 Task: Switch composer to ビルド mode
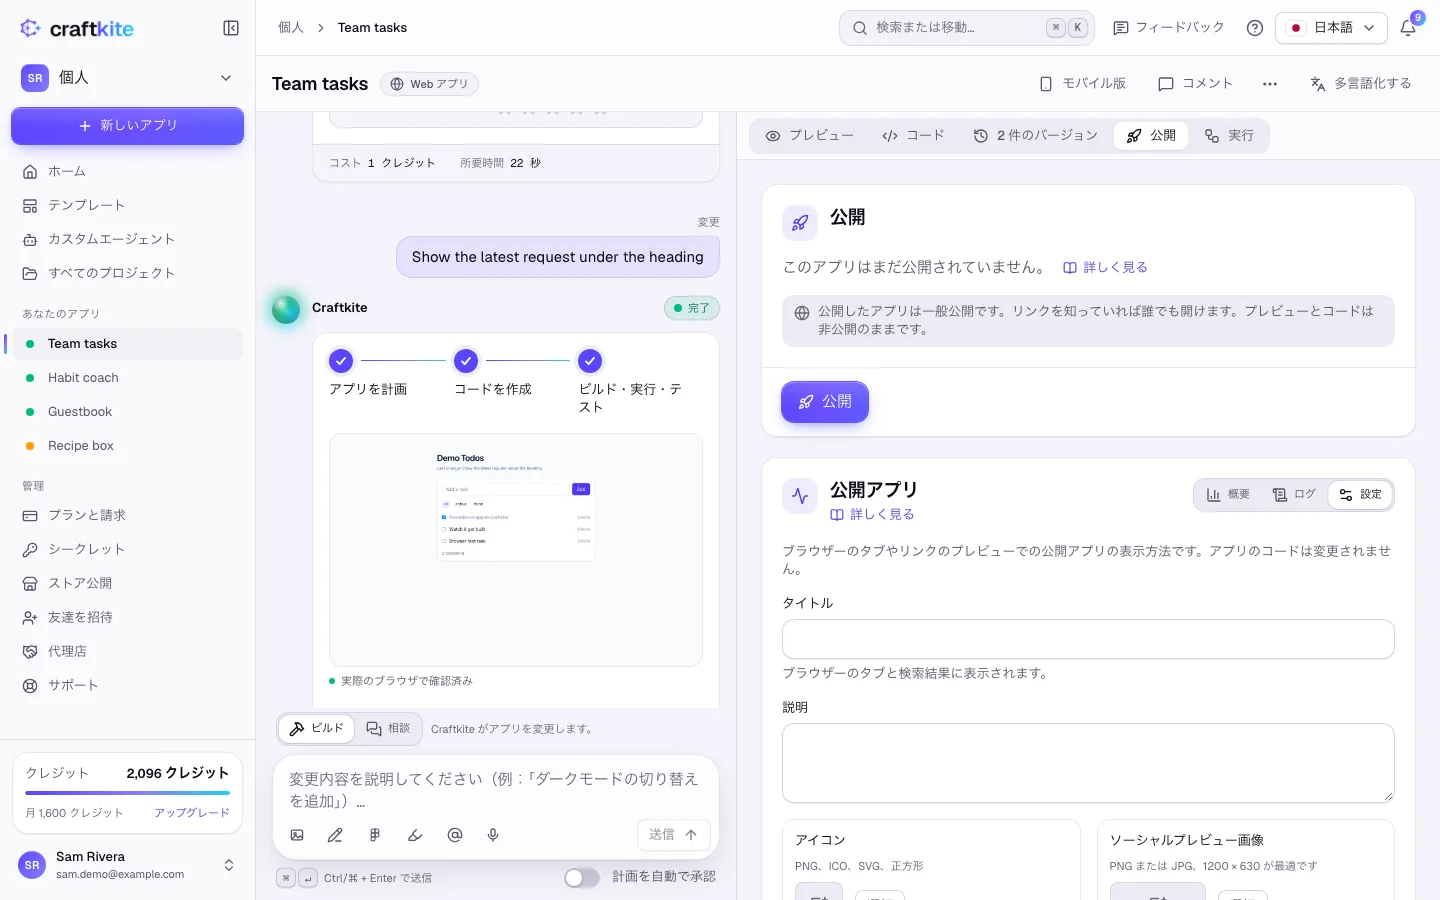(316, 729)
